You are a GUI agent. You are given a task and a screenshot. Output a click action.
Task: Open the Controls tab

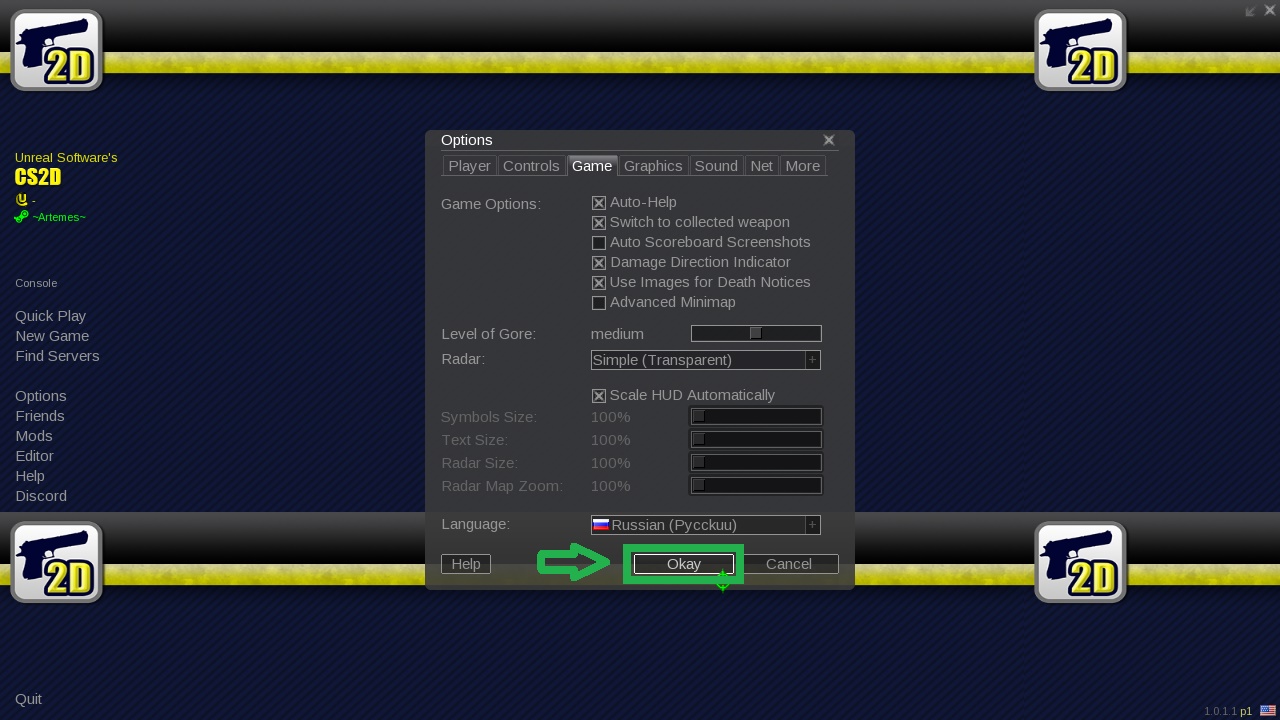point(531,166)
